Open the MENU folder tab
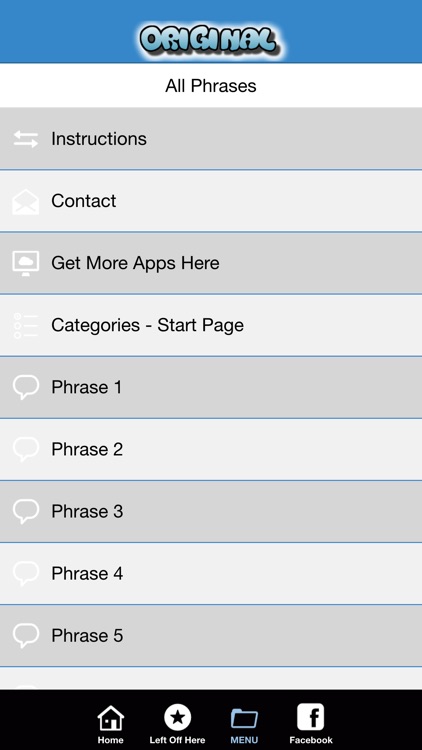422x750 pixels. (x=244, y=724)
